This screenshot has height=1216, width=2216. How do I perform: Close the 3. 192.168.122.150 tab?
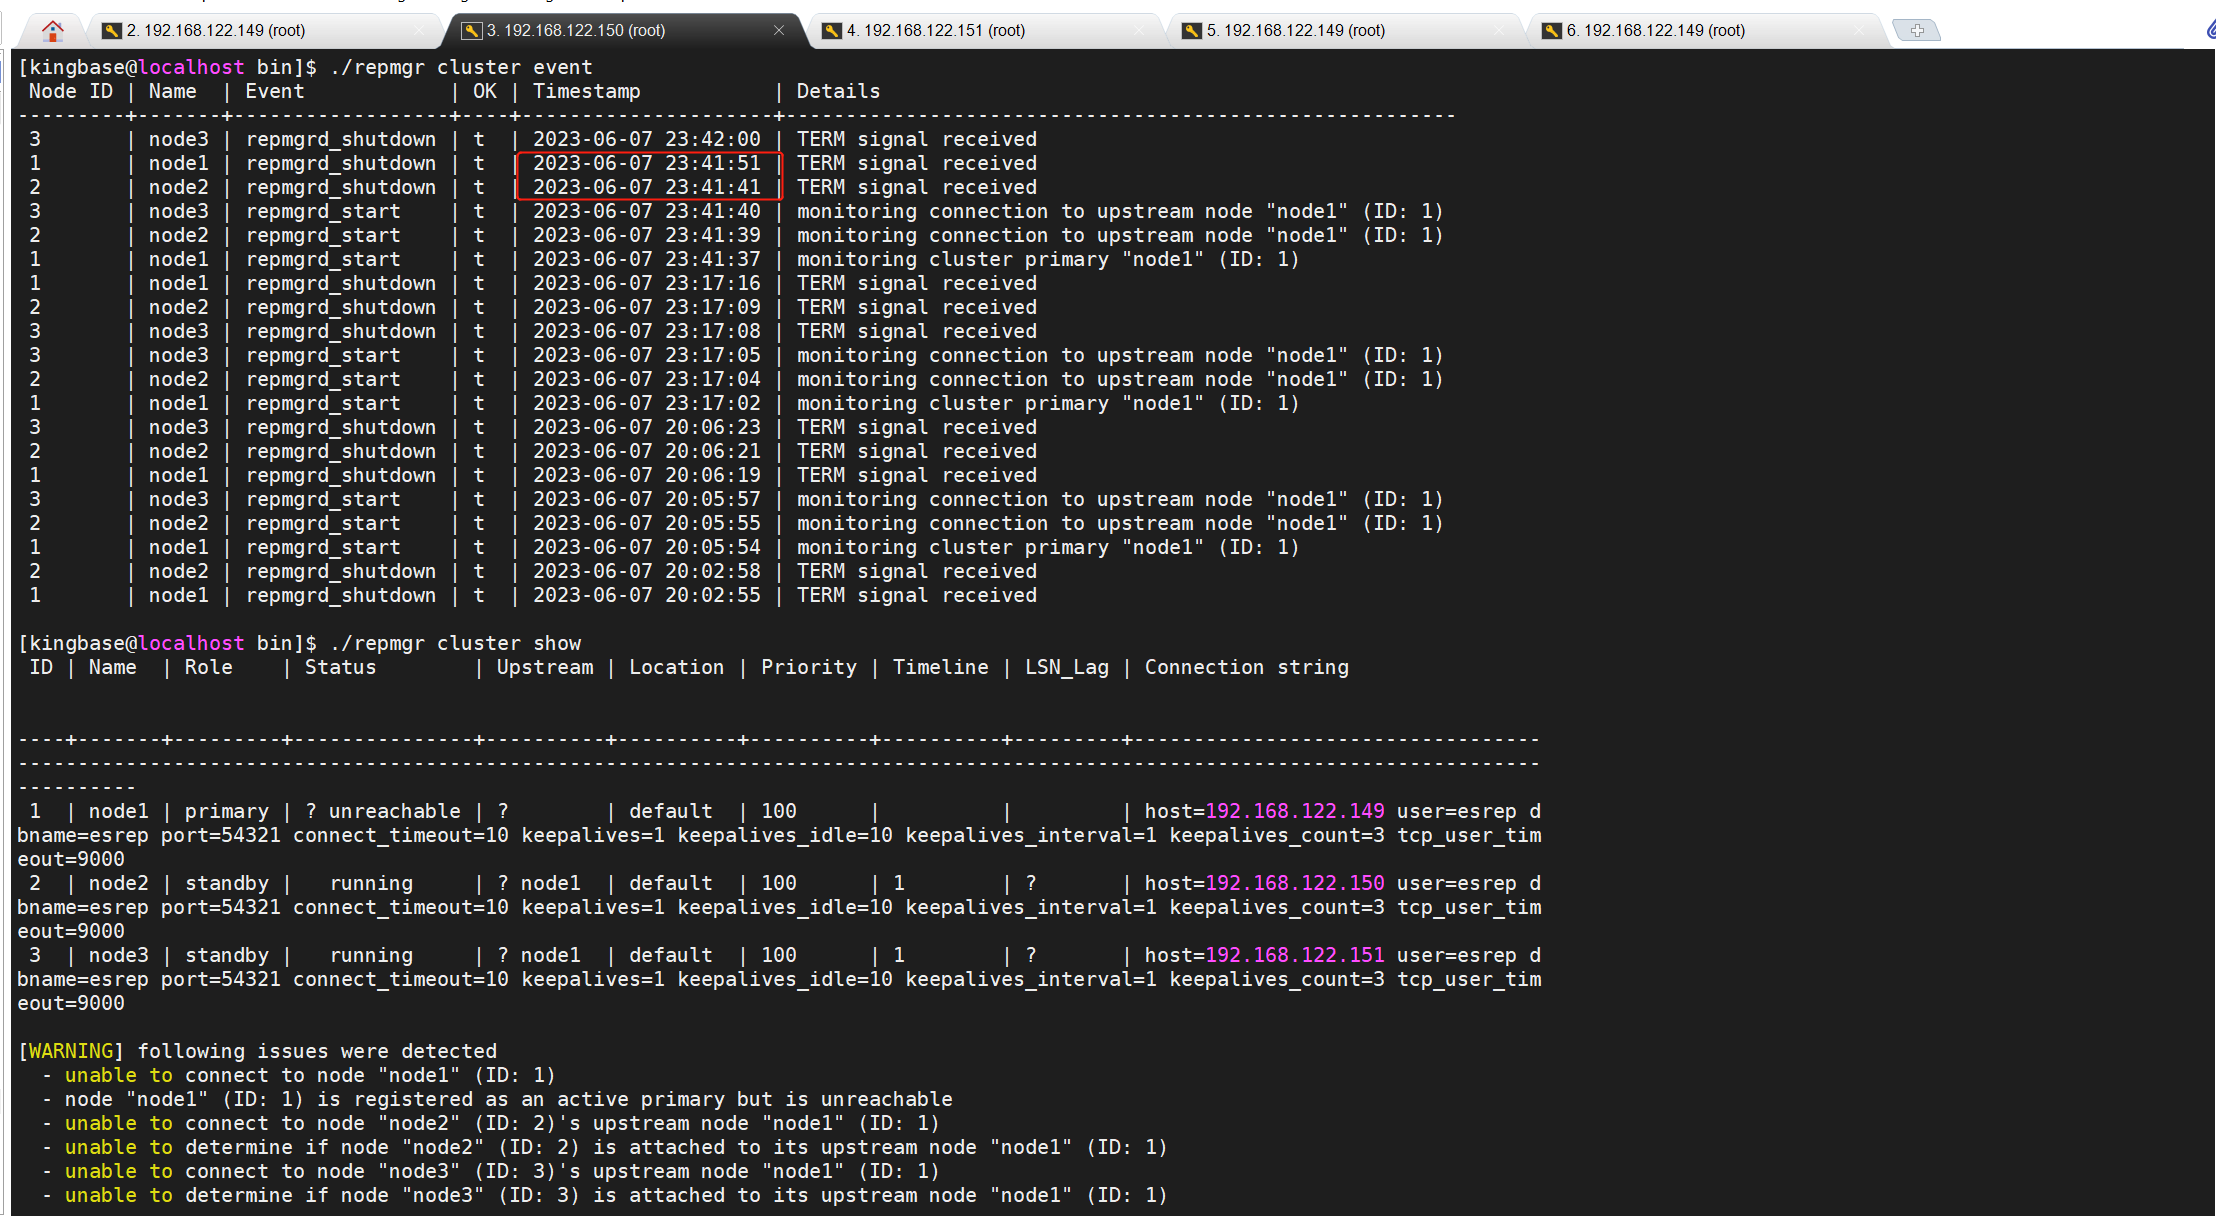tap(778, 31)
